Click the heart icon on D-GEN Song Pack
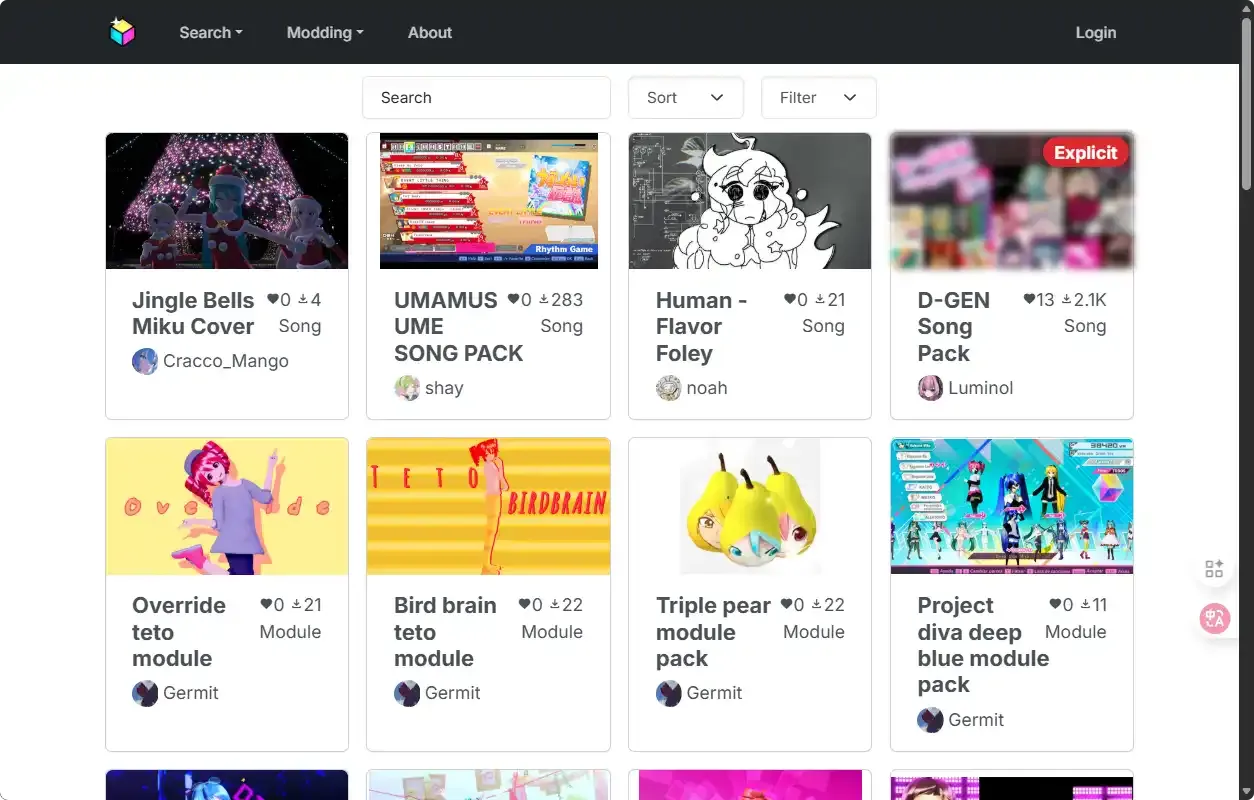Viewport: 1254px width, 800px height. [1029, 300]
